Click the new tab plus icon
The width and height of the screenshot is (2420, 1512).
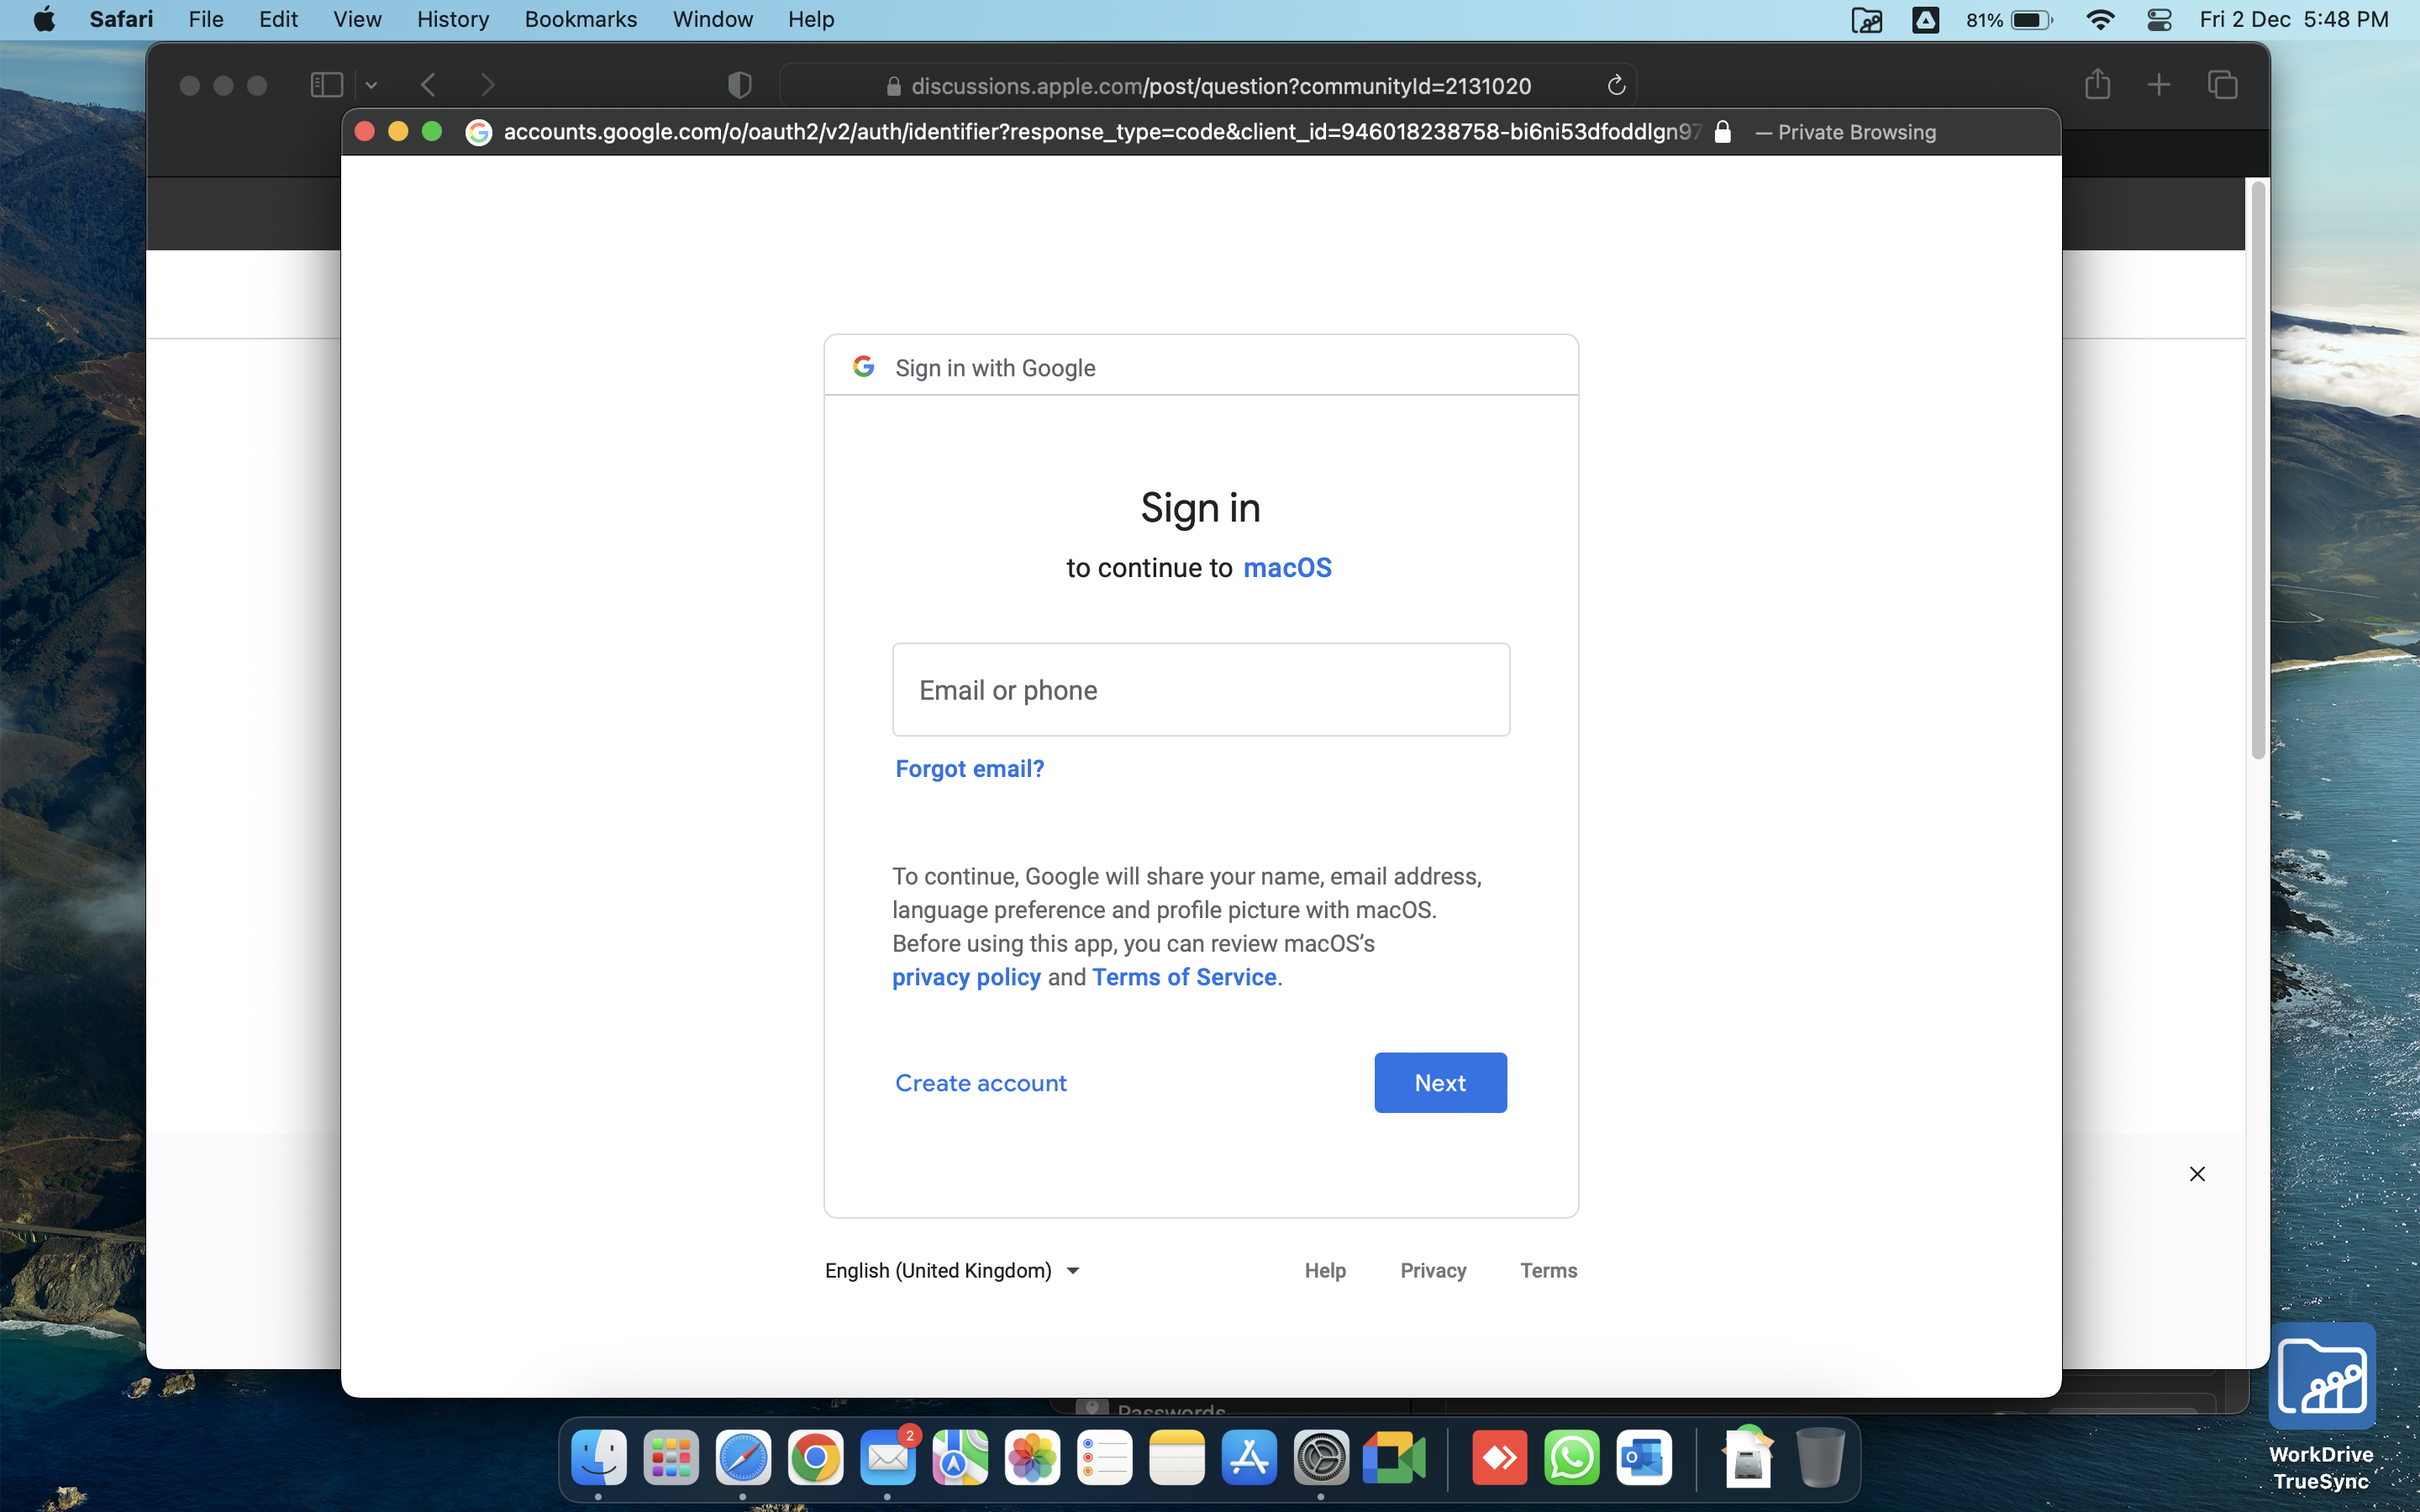pyautogui.click(x=2159, y=85)
